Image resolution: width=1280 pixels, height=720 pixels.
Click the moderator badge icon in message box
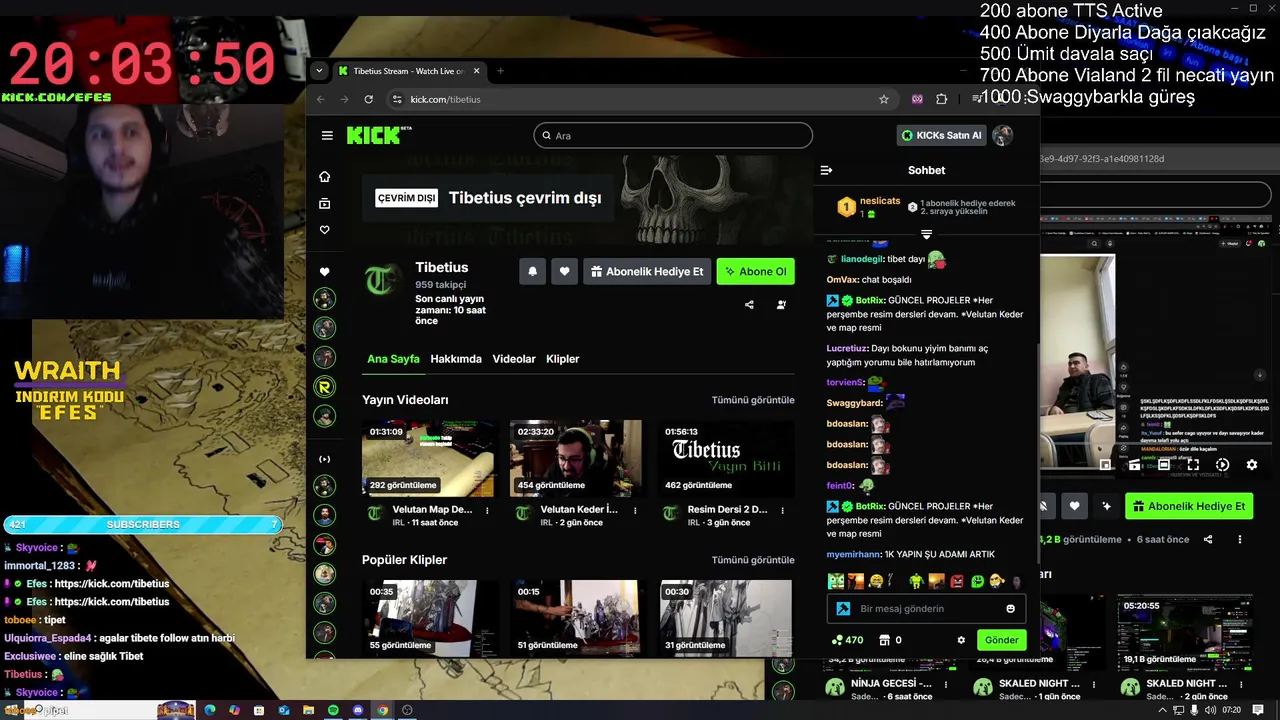point(843,609)
